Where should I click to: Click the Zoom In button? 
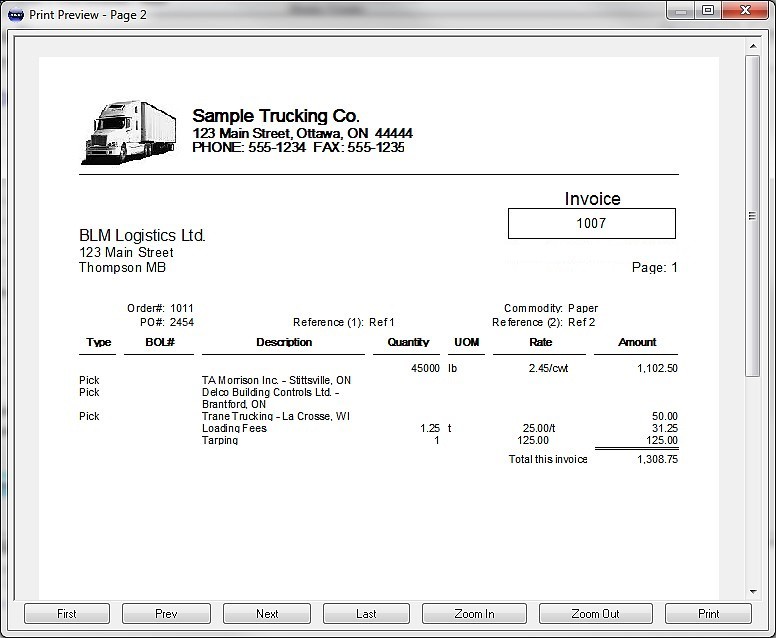coord(475,613)
